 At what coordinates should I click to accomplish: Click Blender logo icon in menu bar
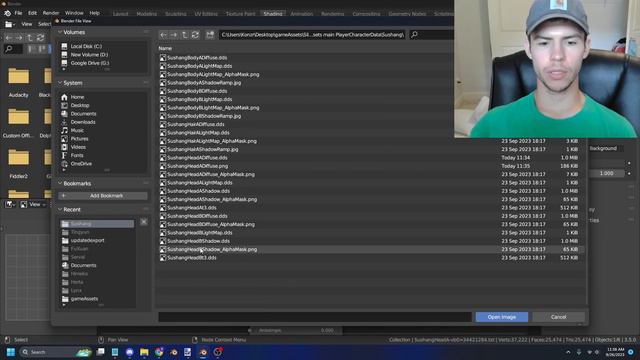click(7, 13)
